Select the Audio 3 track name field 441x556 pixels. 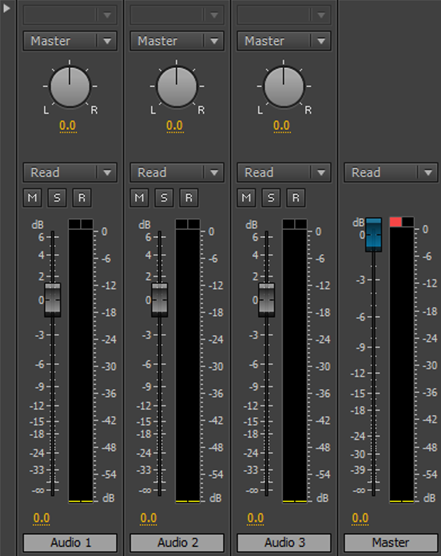(x=284, y=543)
